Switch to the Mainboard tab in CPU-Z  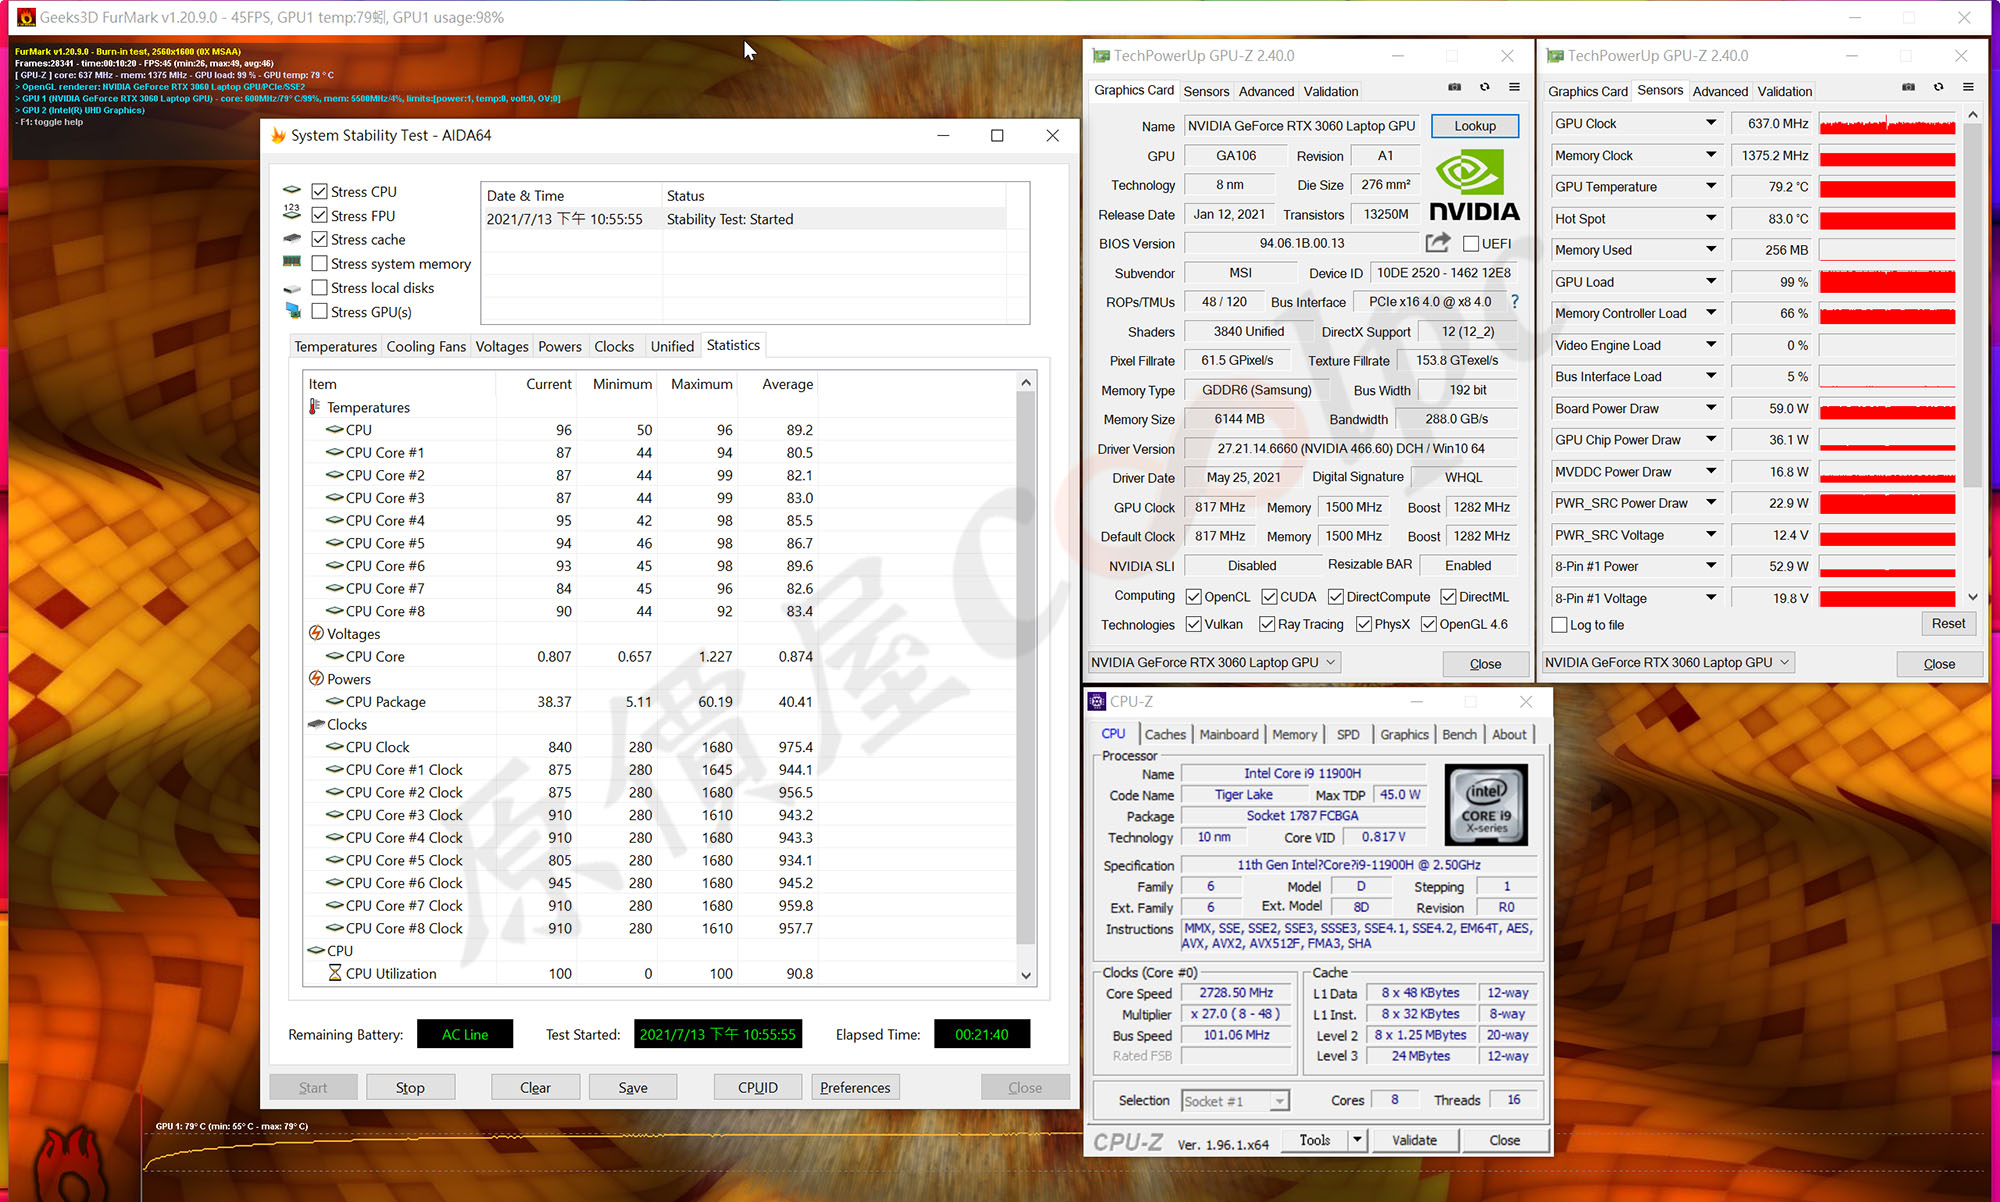tap(1229, 734)
